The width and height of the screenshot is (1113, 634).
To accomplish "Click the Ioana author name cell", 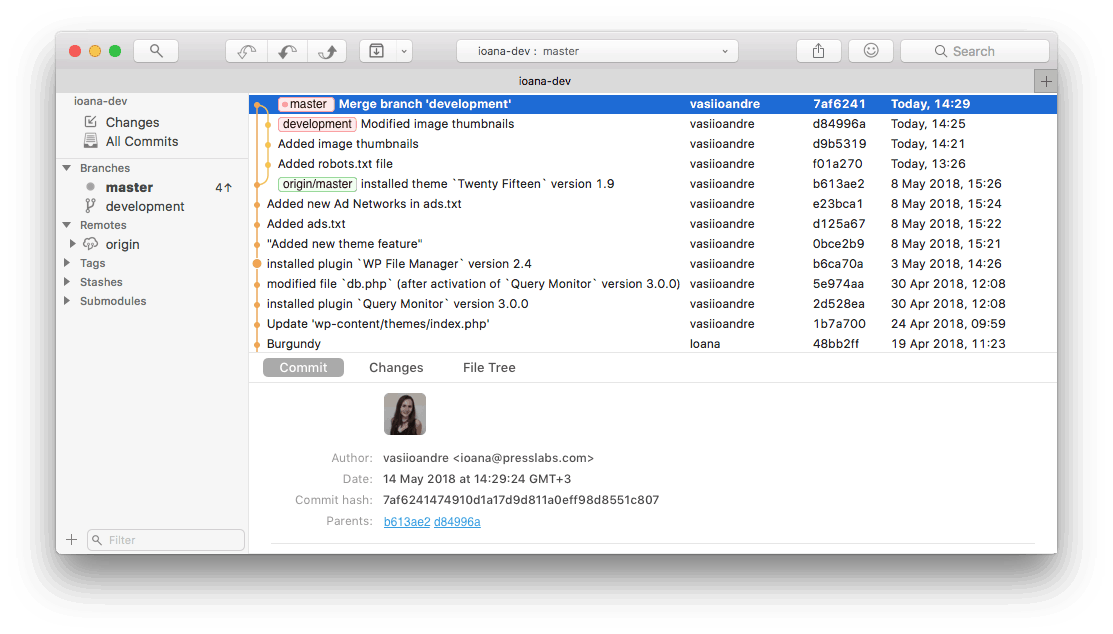I will click(705, 344).
